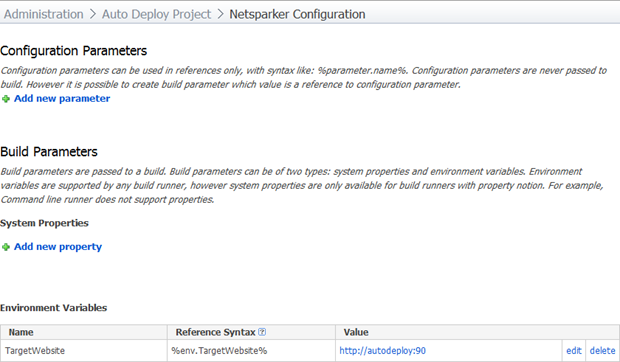Select the TargetWebsite name cell
620x362 pixels.
point(84,351)
